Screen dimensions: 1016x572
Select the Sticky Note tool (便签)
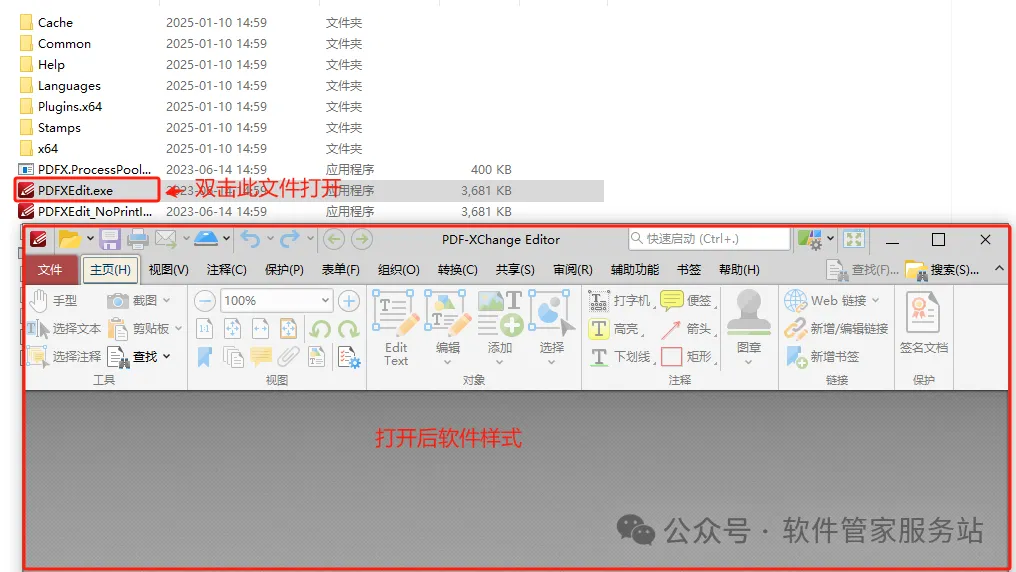click(686, 301)
